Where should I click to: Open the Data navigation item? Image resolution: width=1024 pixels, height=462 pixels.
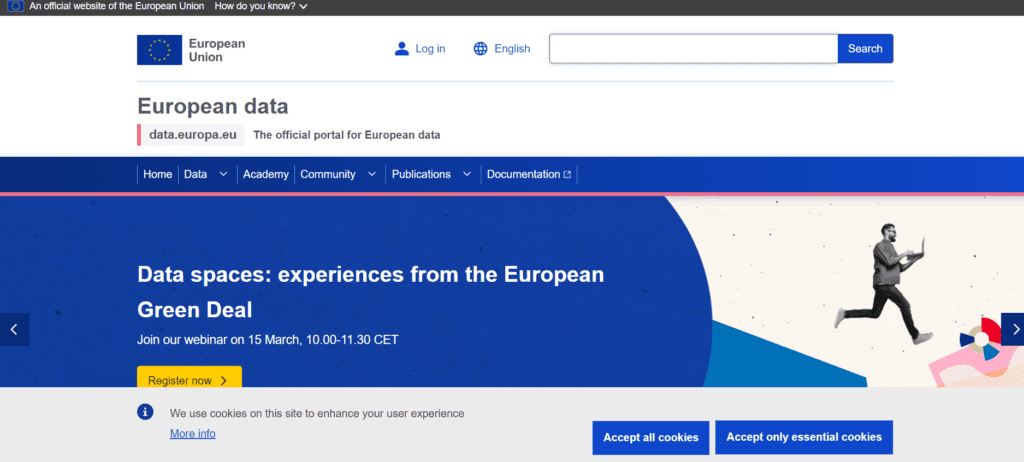coord(195,174)
